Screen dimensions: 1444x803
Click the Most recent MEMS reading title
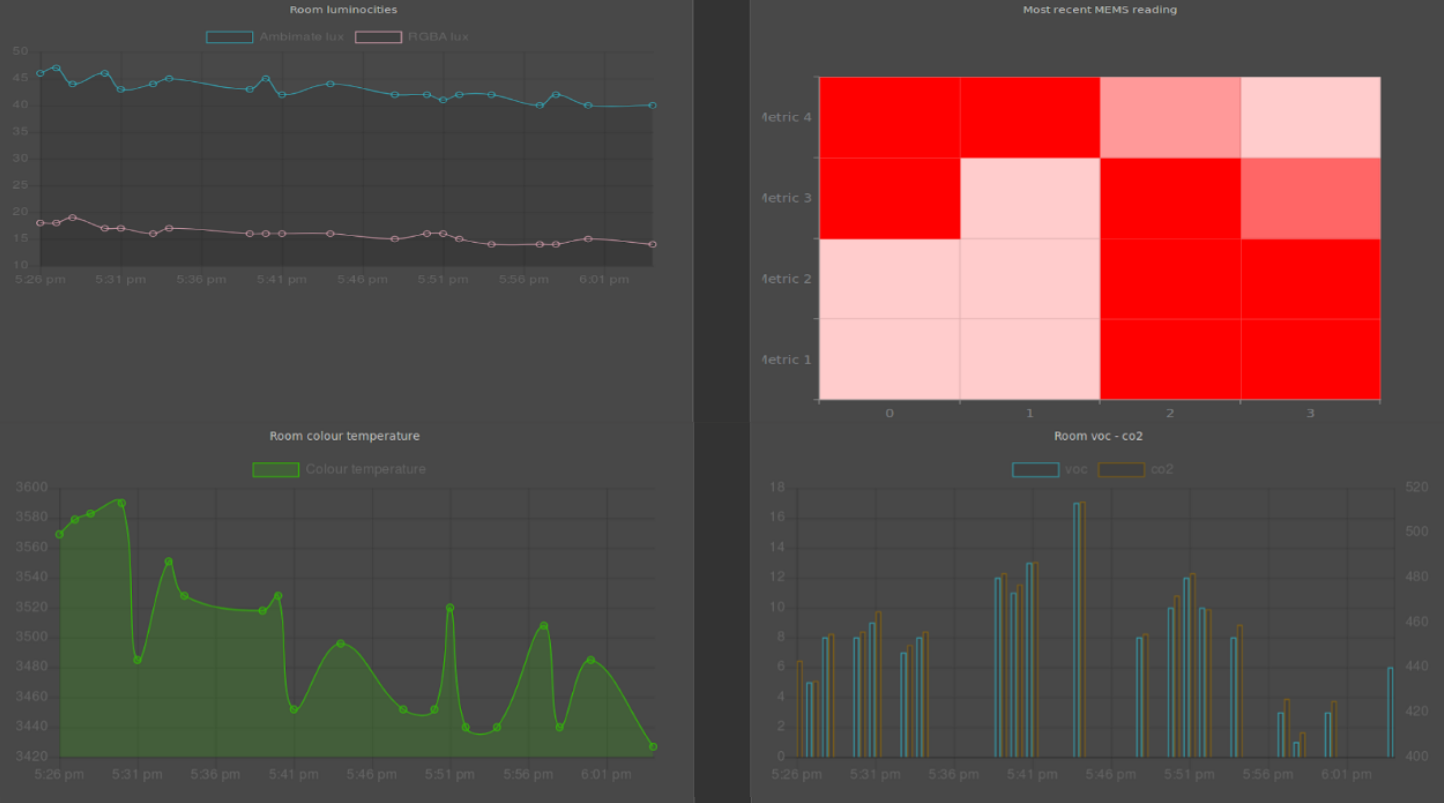coord(1099,10)
